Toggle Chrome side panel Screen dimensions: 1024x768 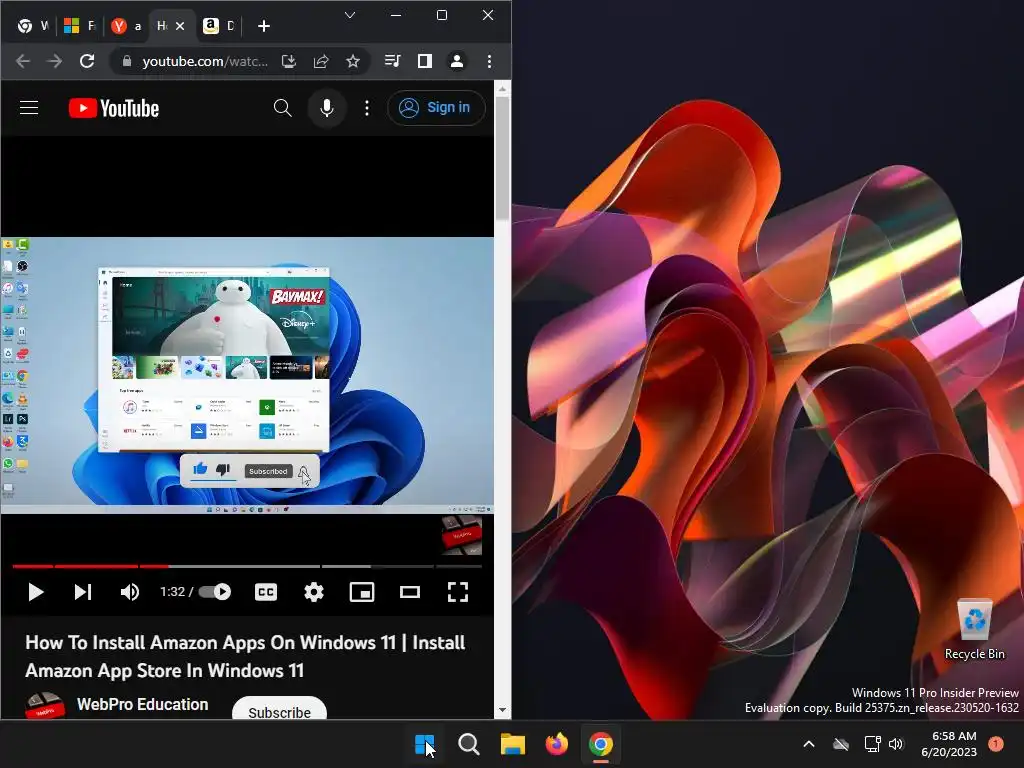[425, 61]
